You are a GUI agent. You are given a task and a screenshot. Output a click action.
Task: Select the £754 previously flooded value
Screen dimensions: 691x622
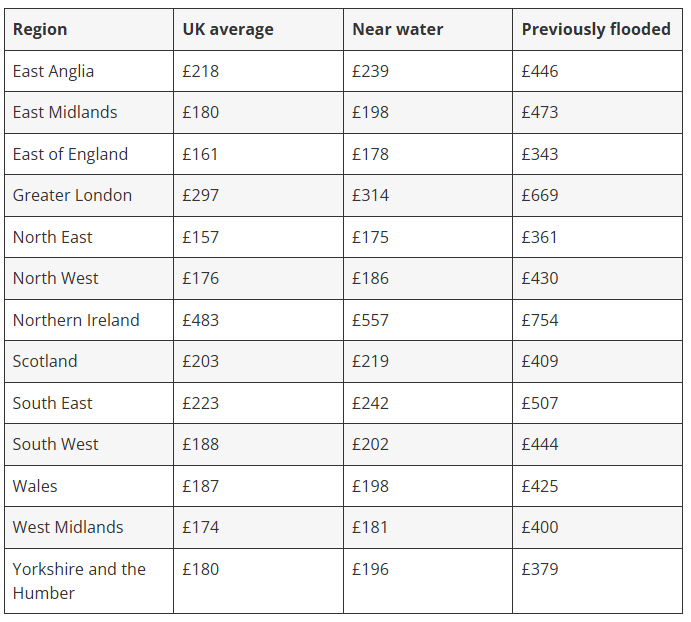click(540, 320)
